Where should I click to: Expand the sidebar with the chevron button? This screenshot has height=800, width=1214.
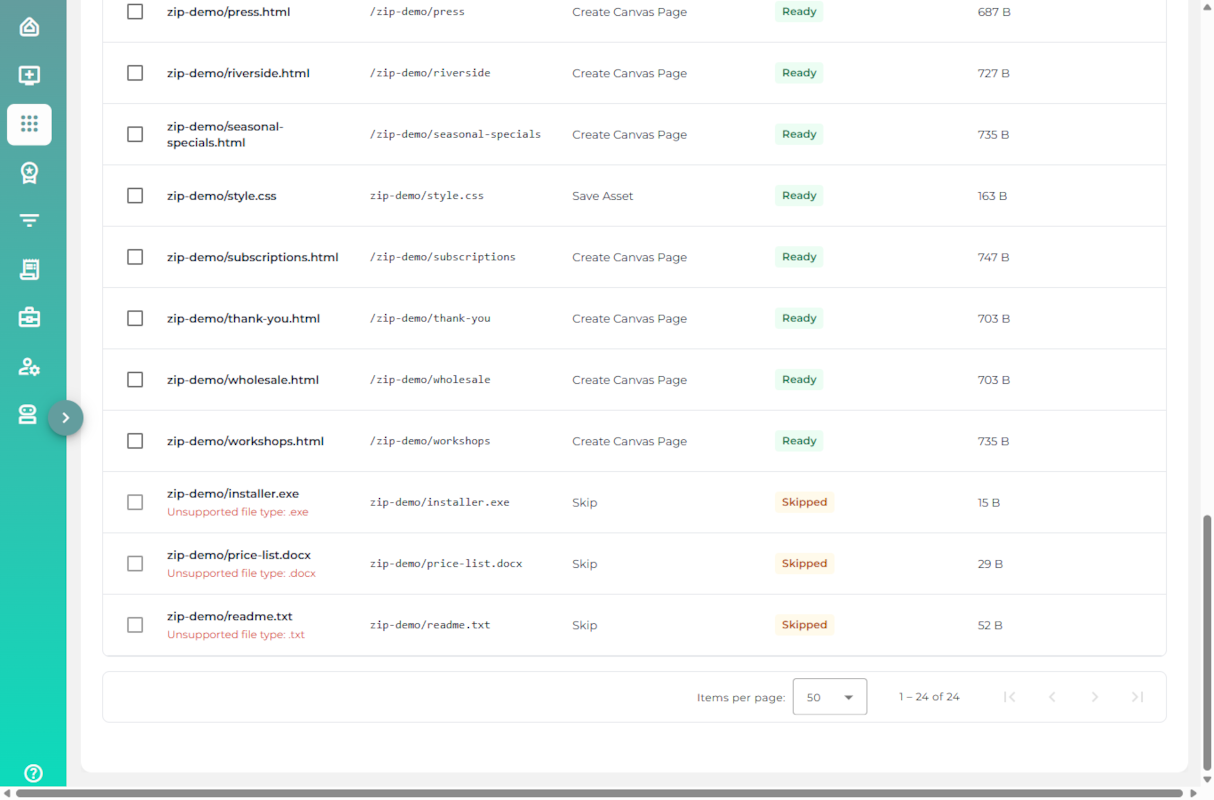65,418
